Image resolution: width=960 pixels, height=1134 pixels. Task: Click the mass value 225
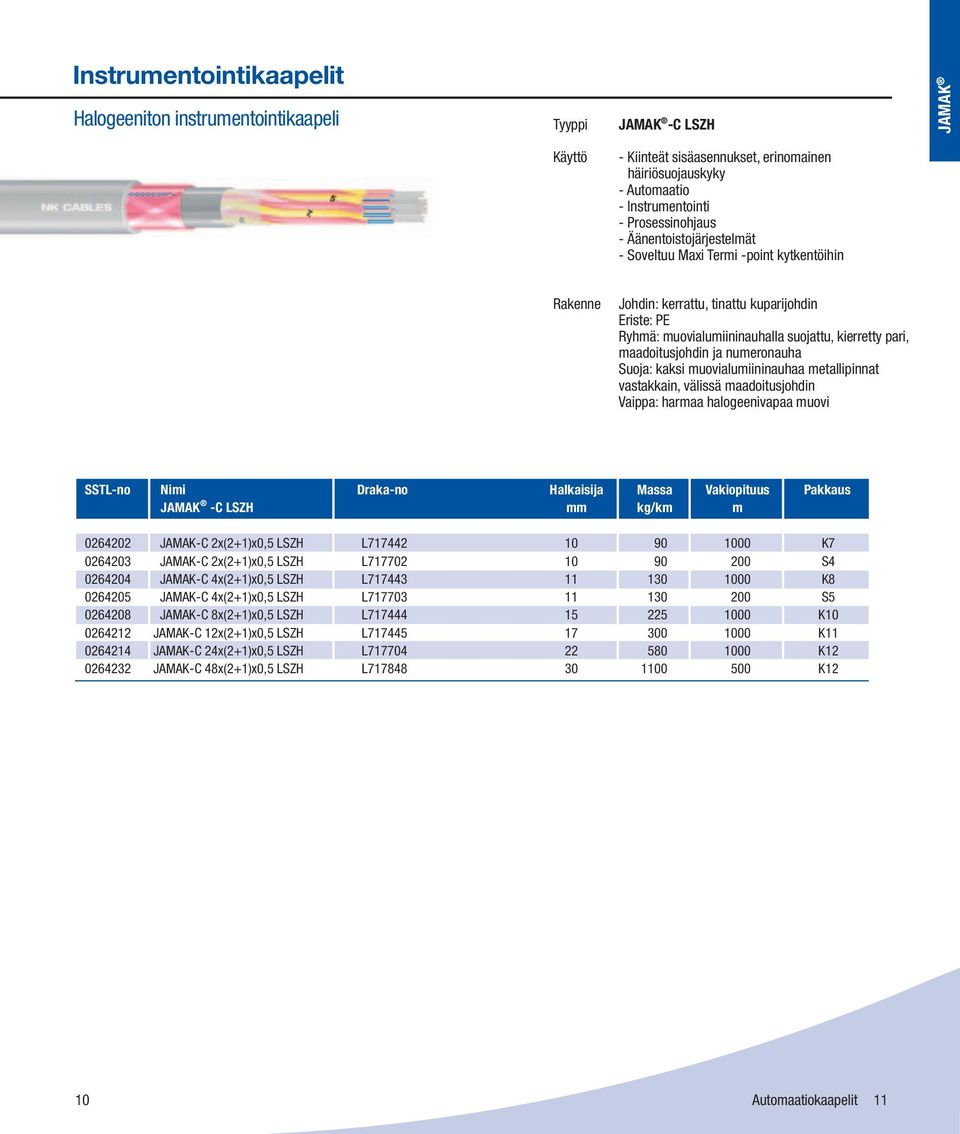pyautogui.click(x=657, y=615)
